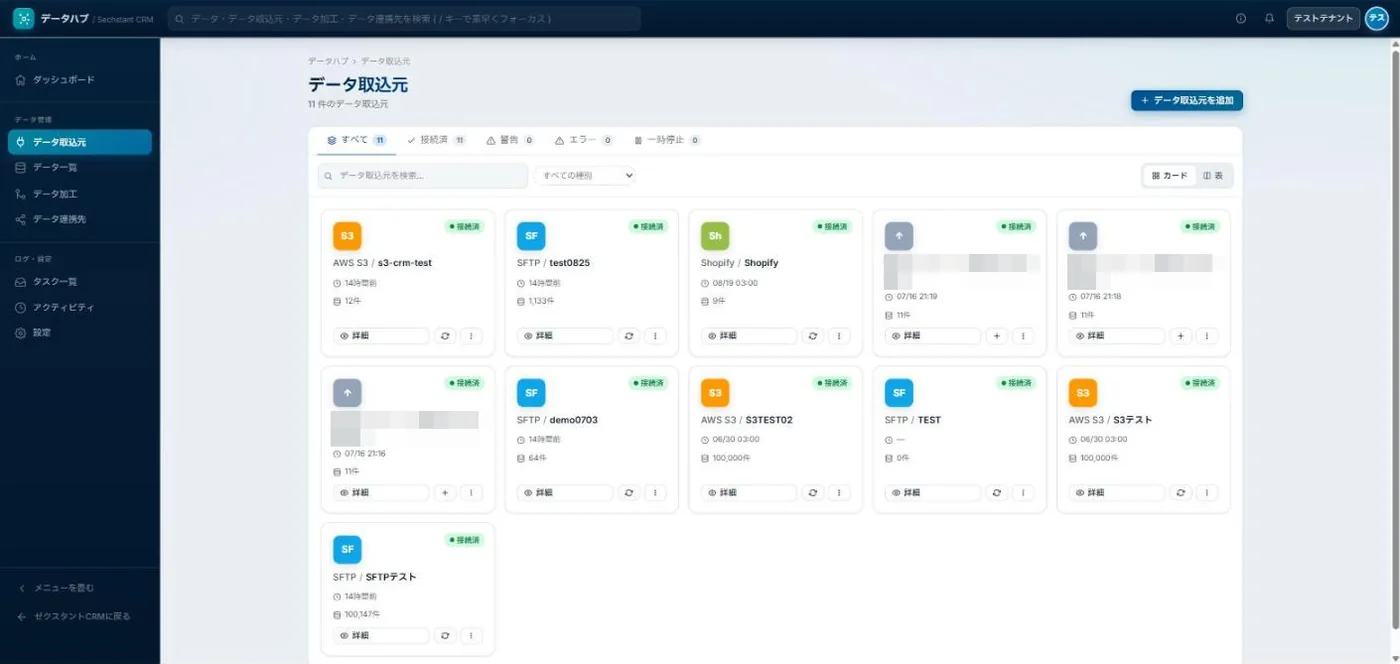Switch to カード view
The width and height of the screenshot is (1400, 664).
point(1170,176)
